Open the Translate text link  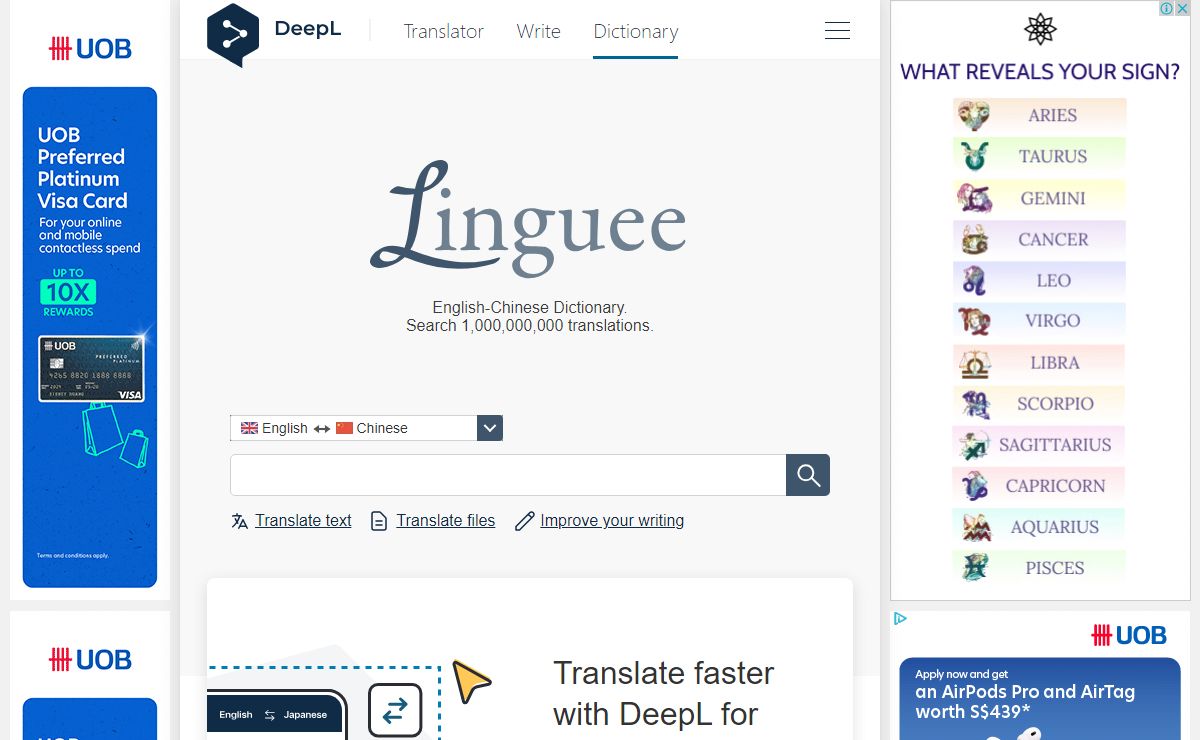(303, 521)
